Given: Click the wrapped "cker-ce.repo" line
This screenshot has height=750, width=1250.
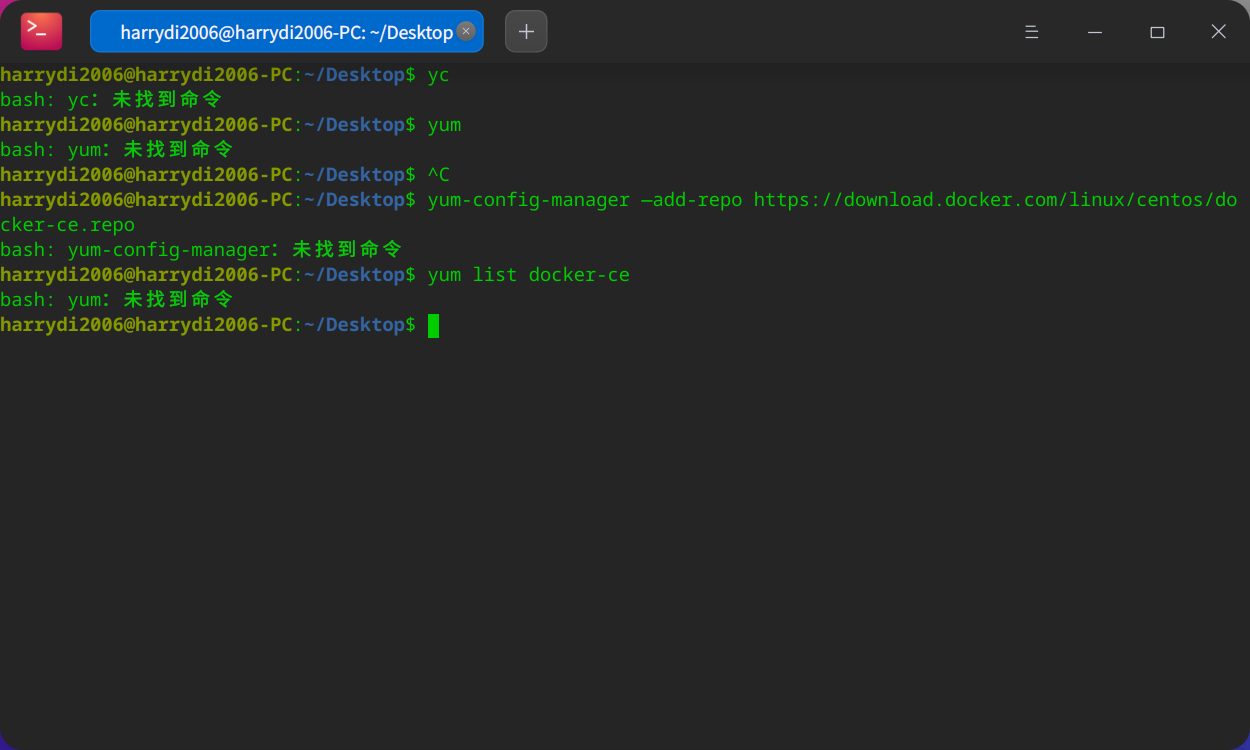Looking at the screenshot, I should click(68, 225).
